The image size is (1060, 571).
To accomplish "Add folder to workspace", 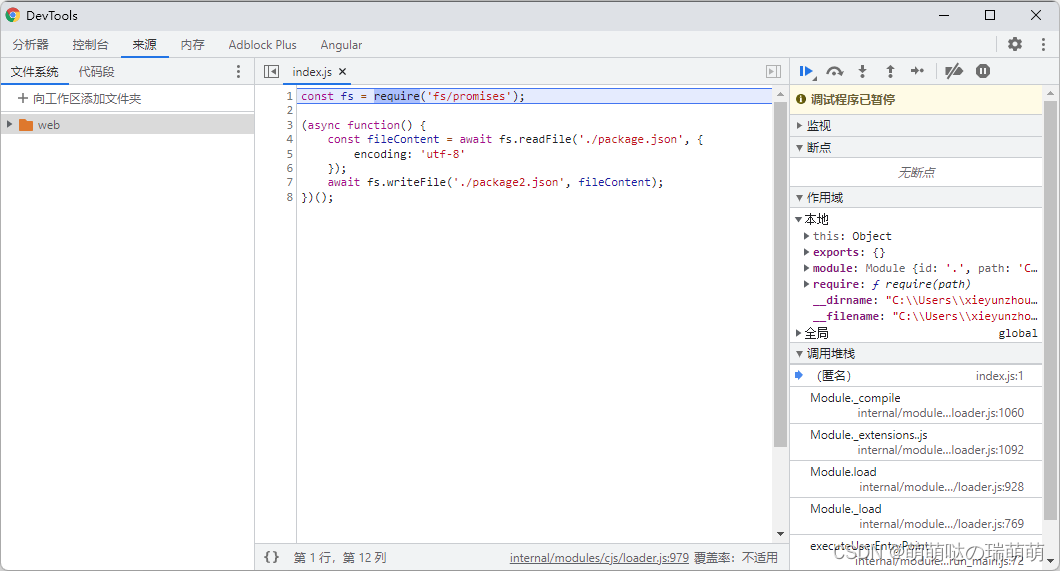I will coord(80,99).
